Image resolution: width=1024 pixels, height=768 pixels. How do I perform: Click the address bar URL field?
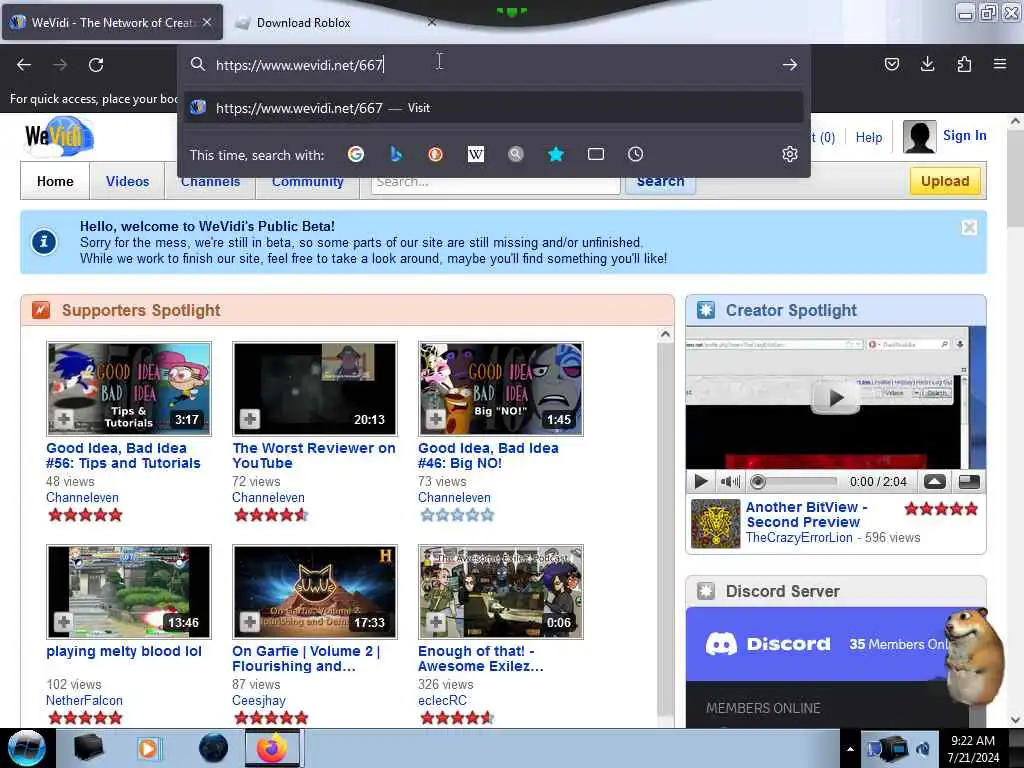(x=496, y=65)
